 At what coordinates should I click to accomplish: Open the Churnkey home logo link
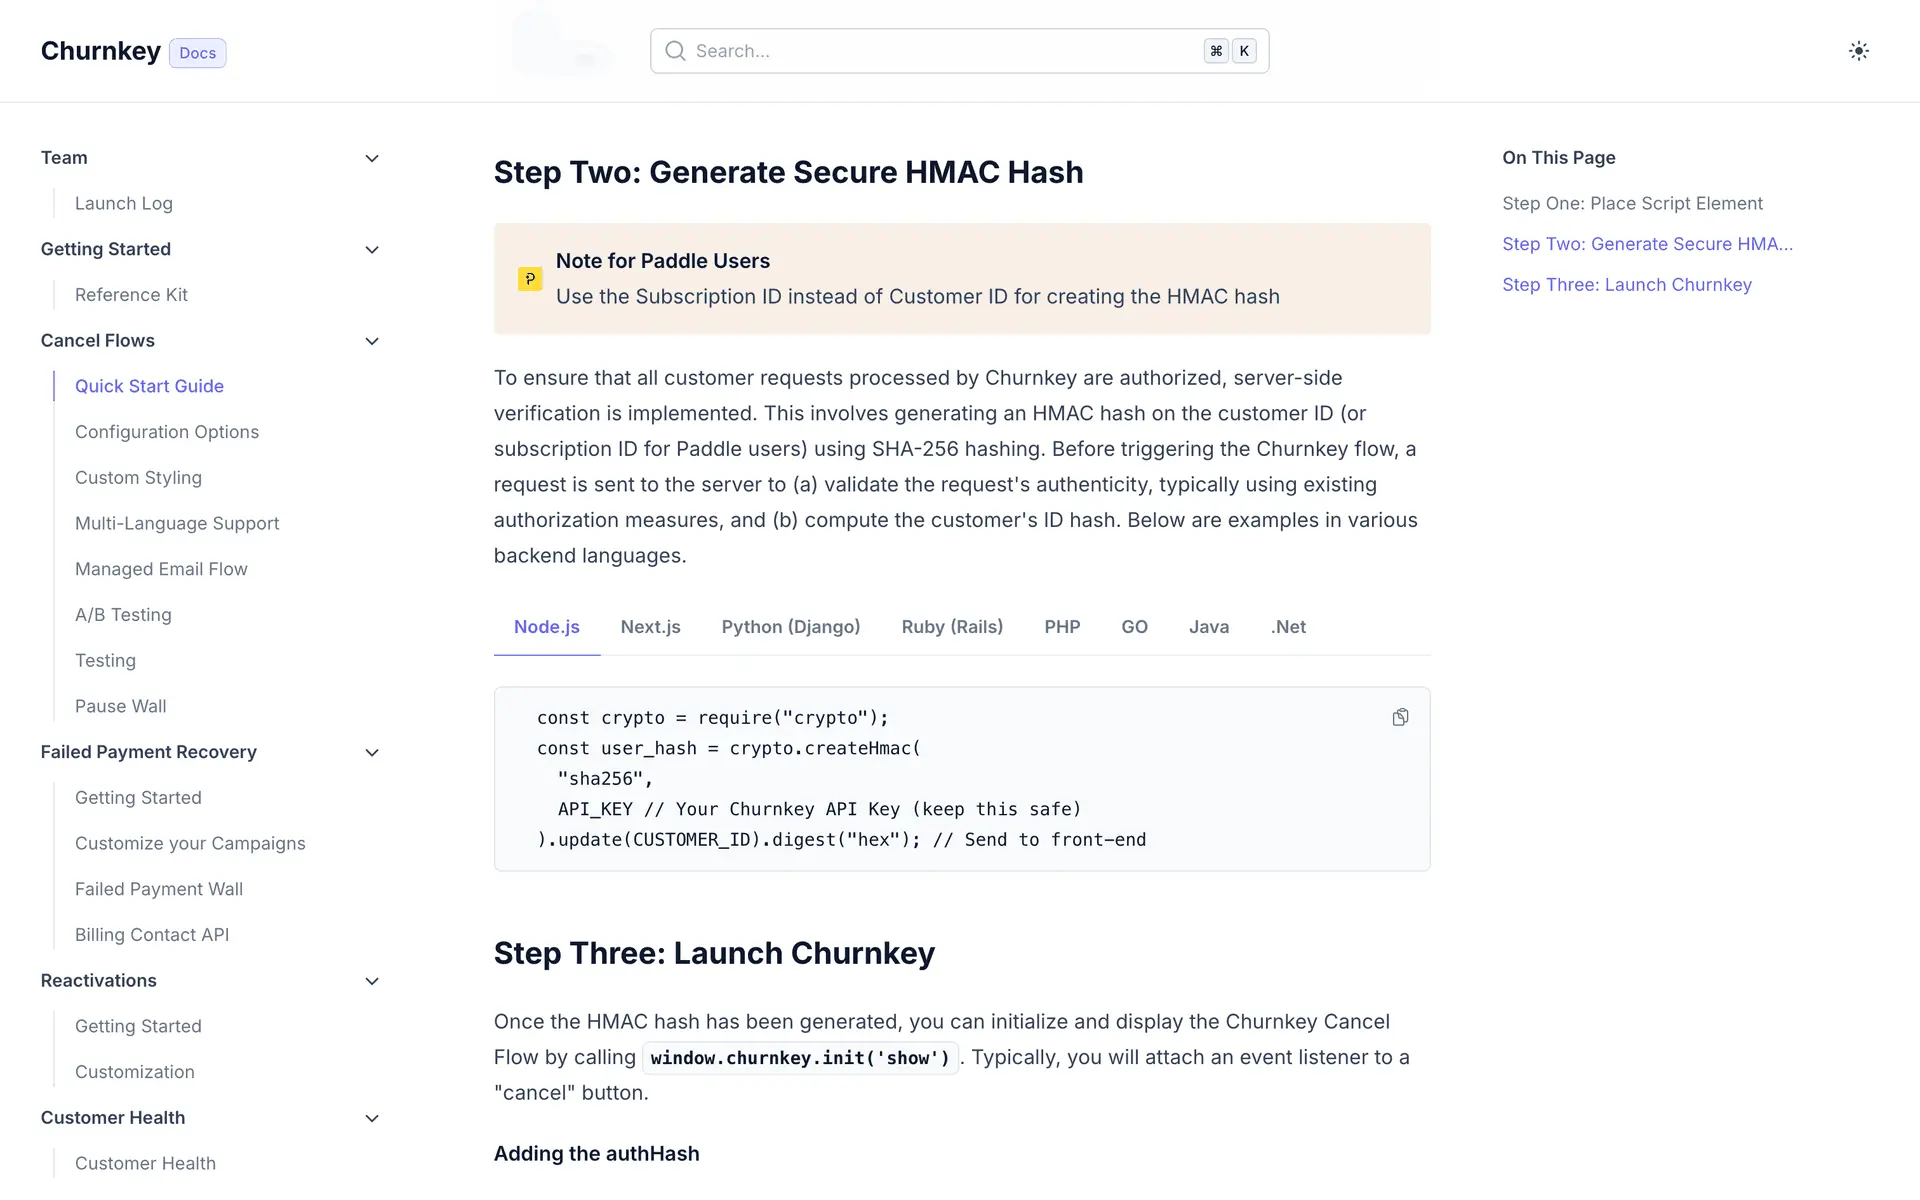coord(100,51)
